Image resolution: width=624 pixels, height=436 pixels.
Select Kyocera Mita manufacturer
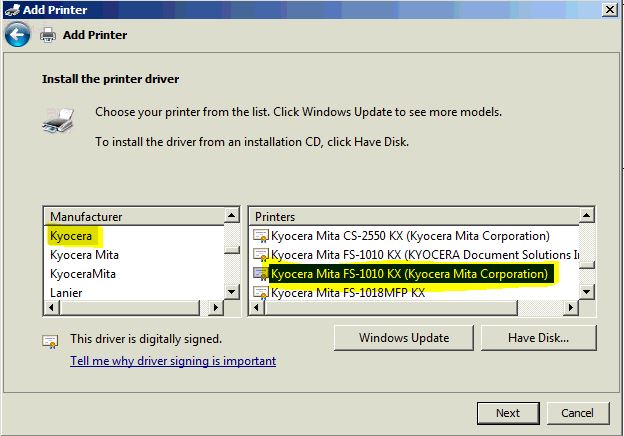coord(84,255)
